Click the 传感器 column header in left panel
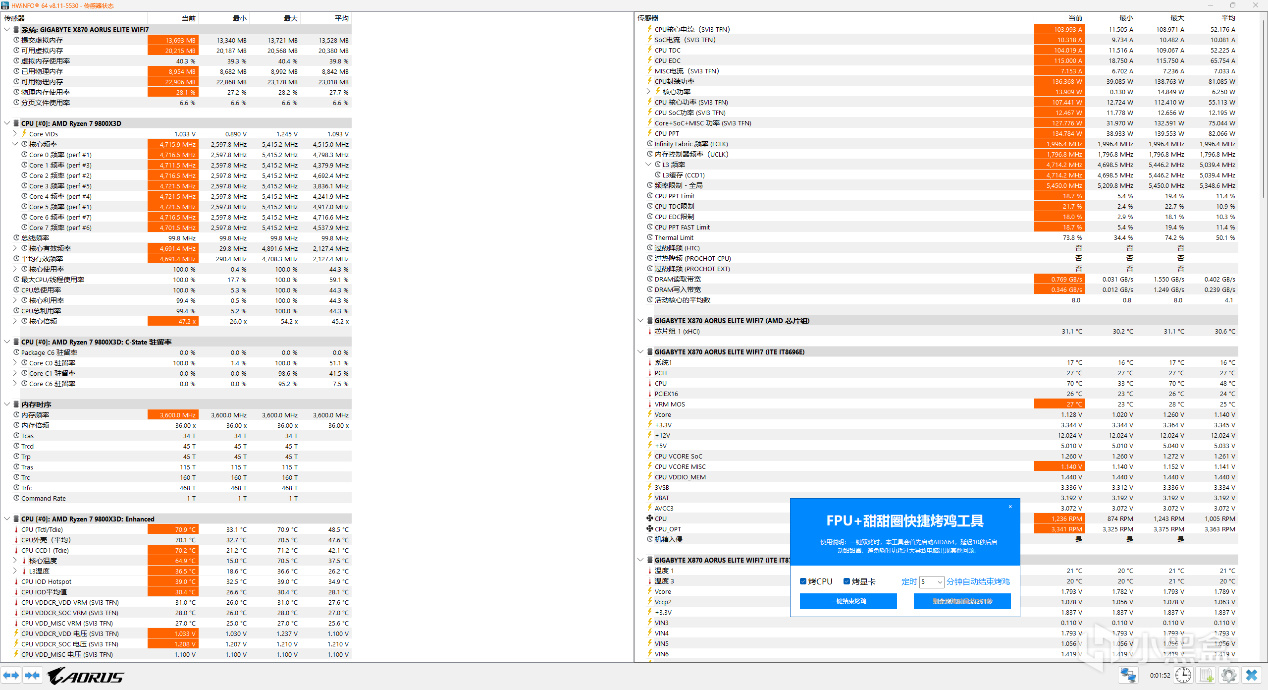Image resolution: width=1268 pixels, height=690 pixels. click(x=73, y=18)
